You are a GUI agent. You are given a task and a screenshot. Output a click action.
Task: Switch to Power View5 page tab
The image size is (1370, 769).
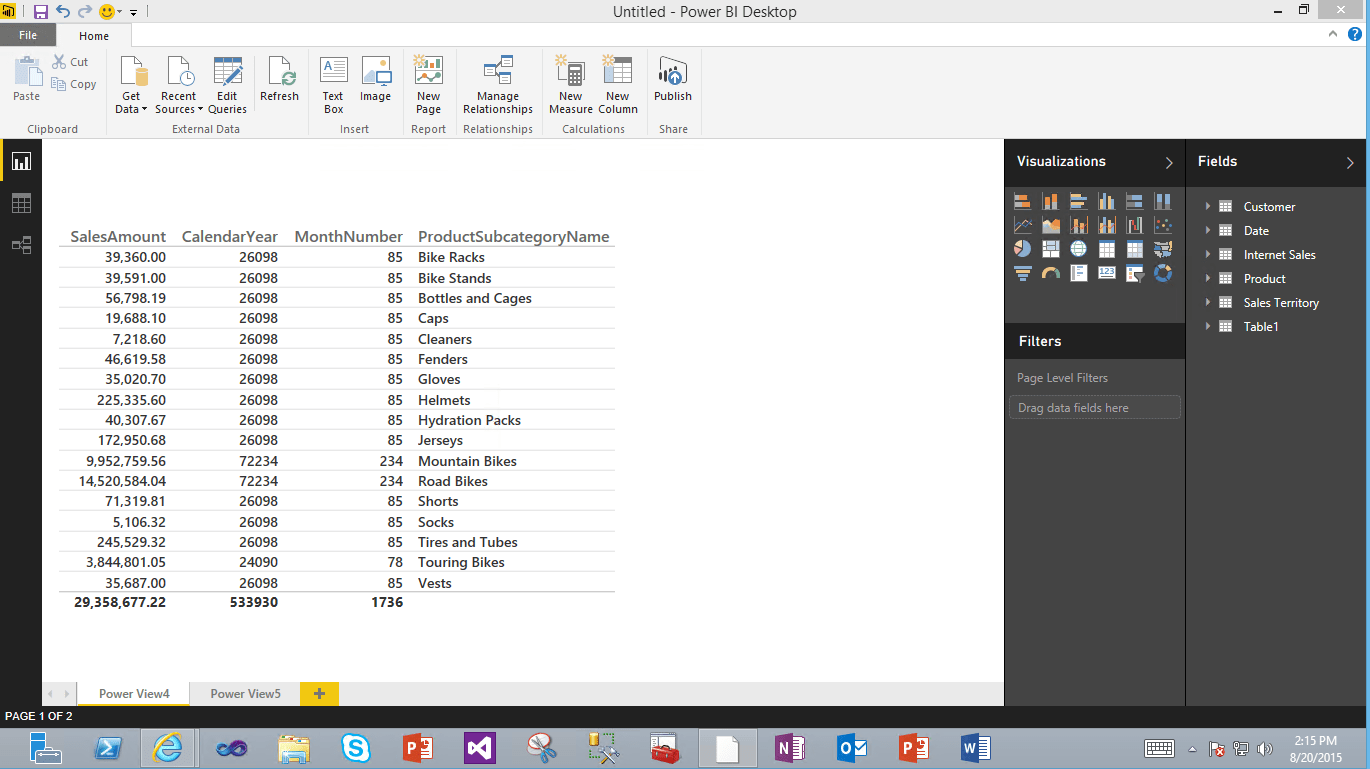(x=245, y=693)
